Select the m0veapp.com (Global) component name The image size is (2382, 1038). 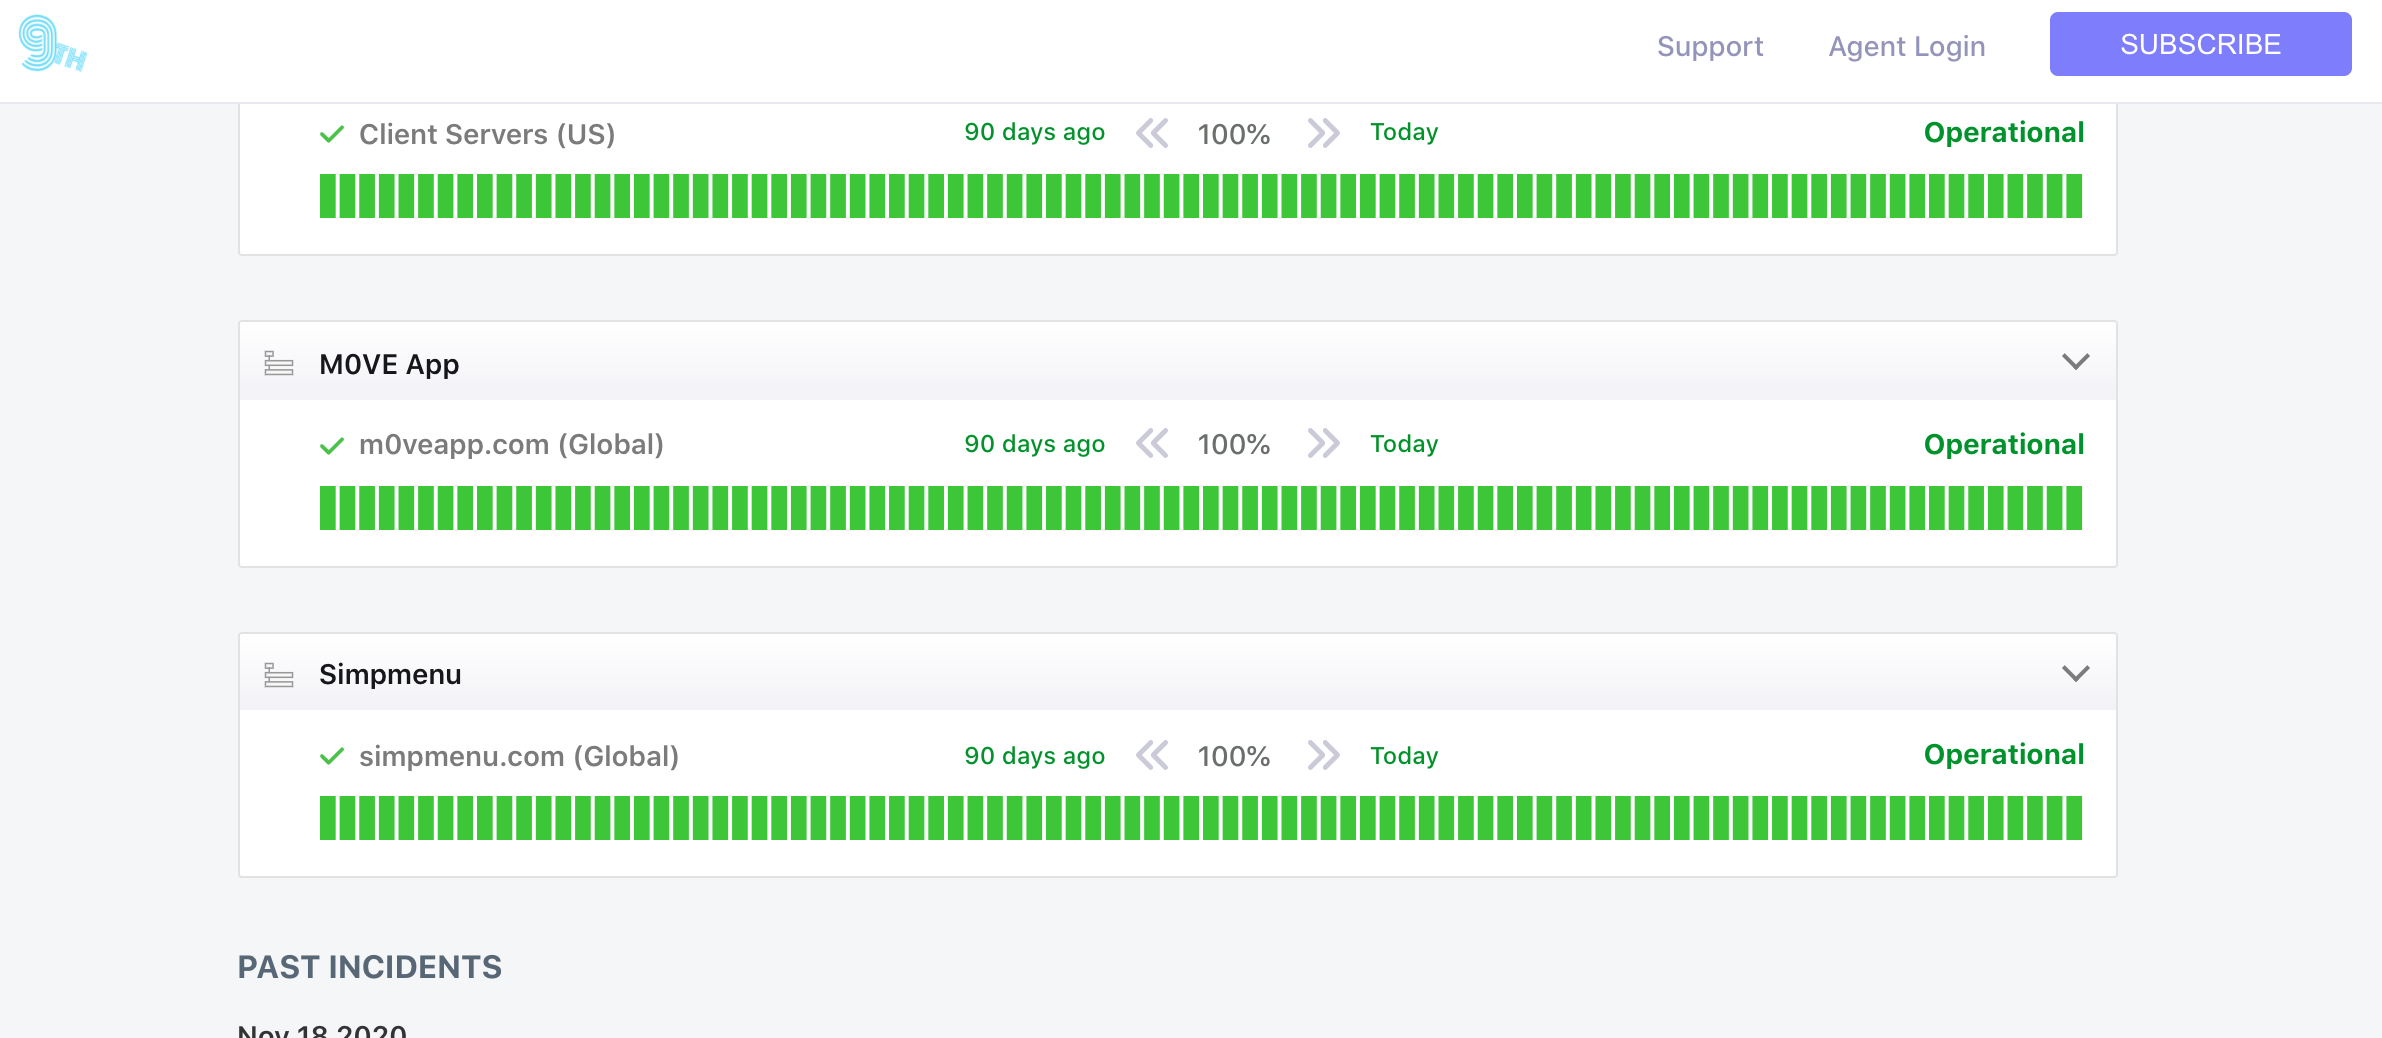pos(511,444)
